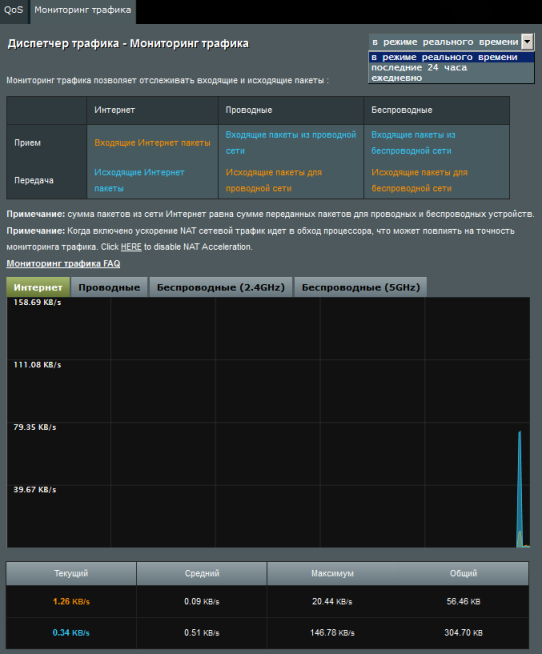Show Беспроводные (5GHz) traffic graph
Viewport: 542px width, 654px height.
tap(360, 287)
